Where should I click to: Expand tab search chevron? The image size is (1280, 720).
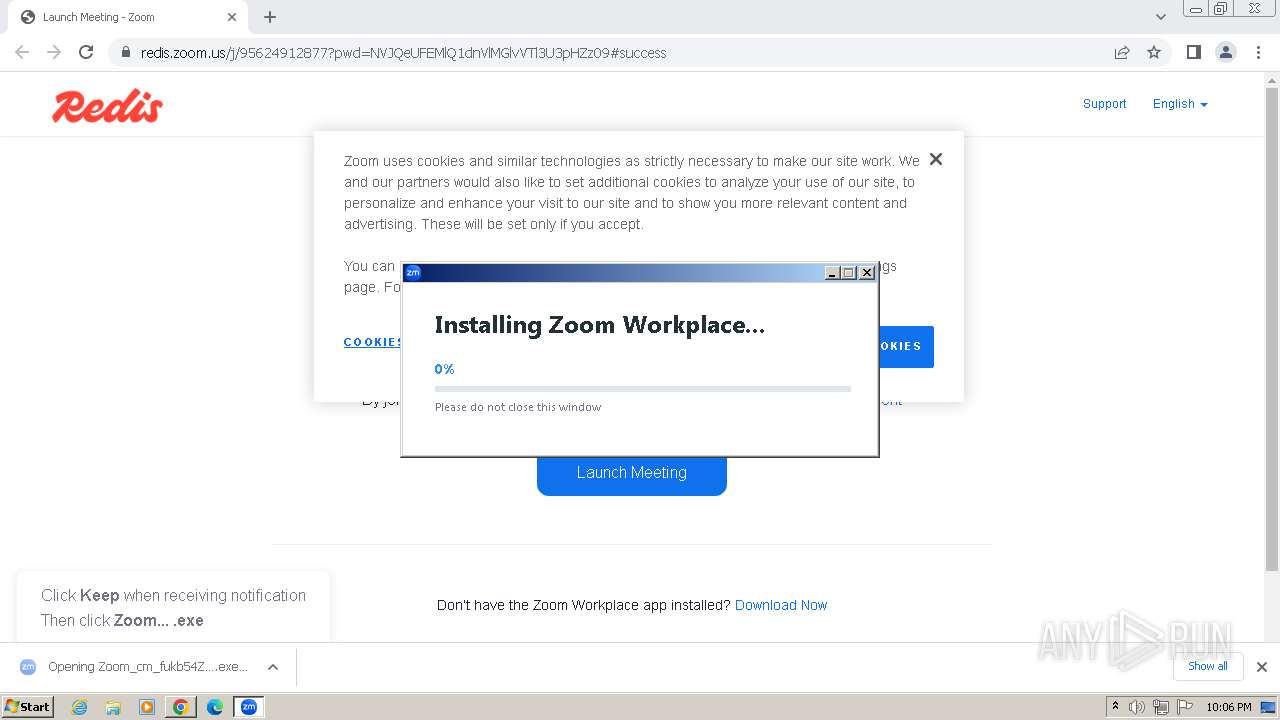[1161, 17]
